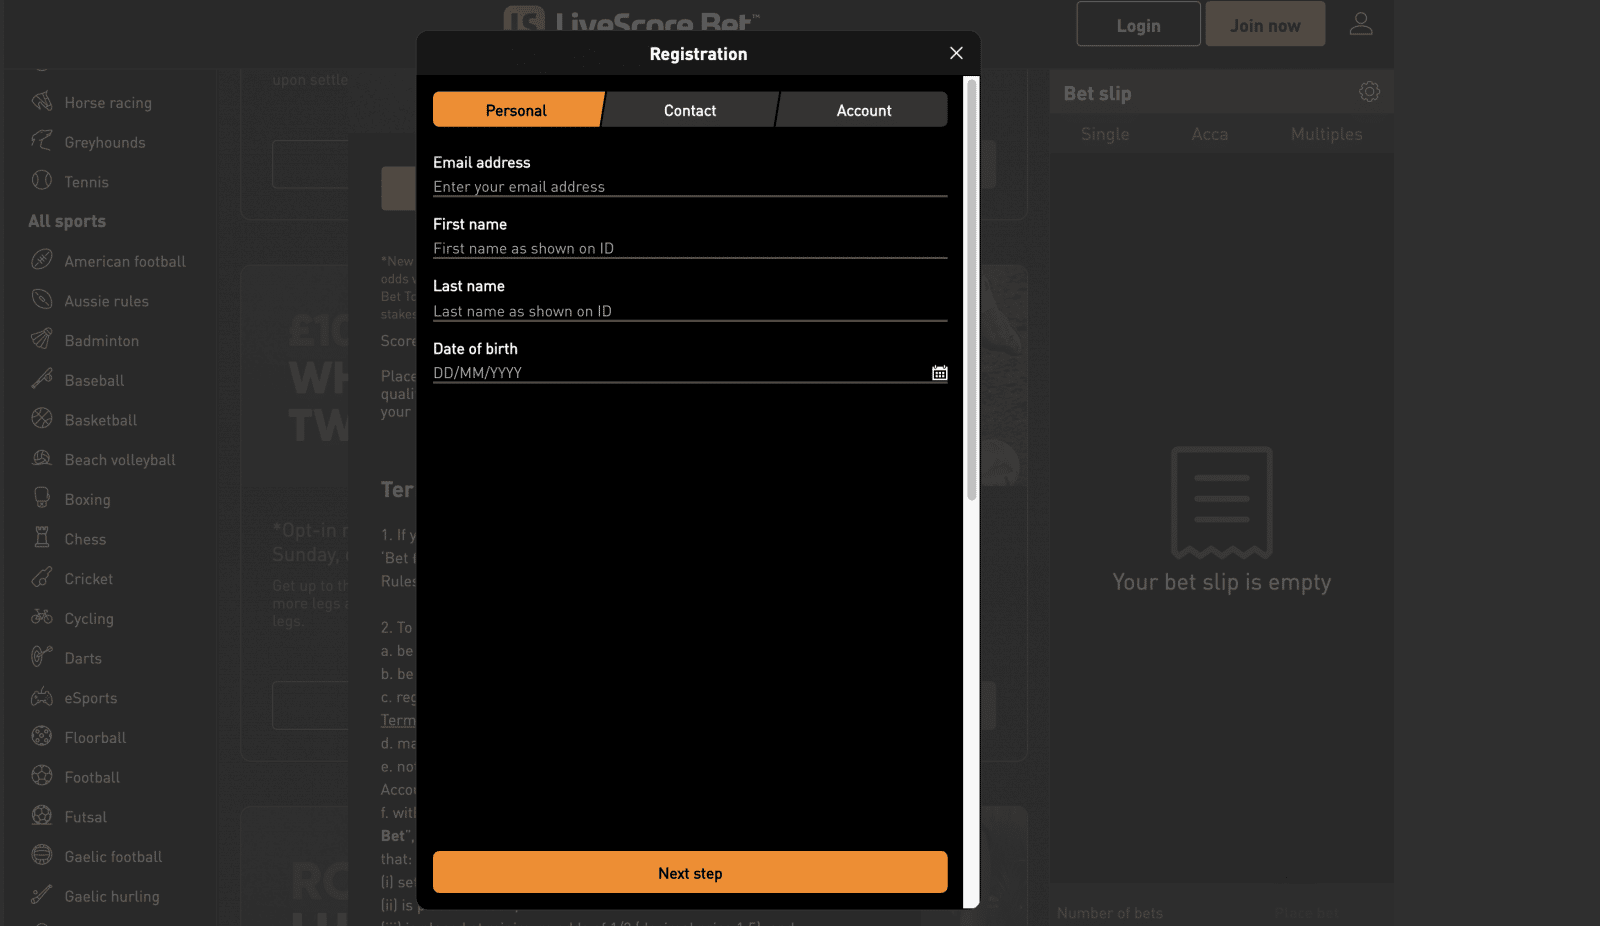Click the Horse racing icon
The image size is (1600, 926).
point(42,101)
